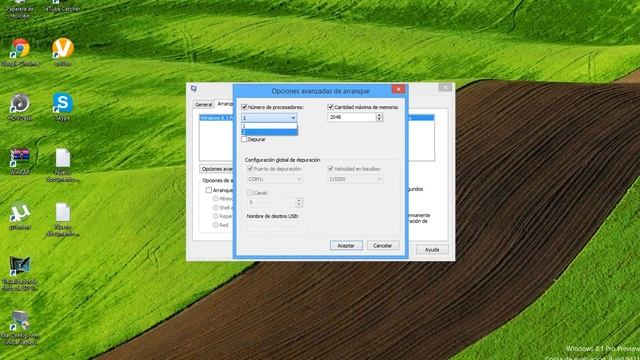Select the Red radio option
The width and height of the screenshot is (640, 360).
point(215,224)
